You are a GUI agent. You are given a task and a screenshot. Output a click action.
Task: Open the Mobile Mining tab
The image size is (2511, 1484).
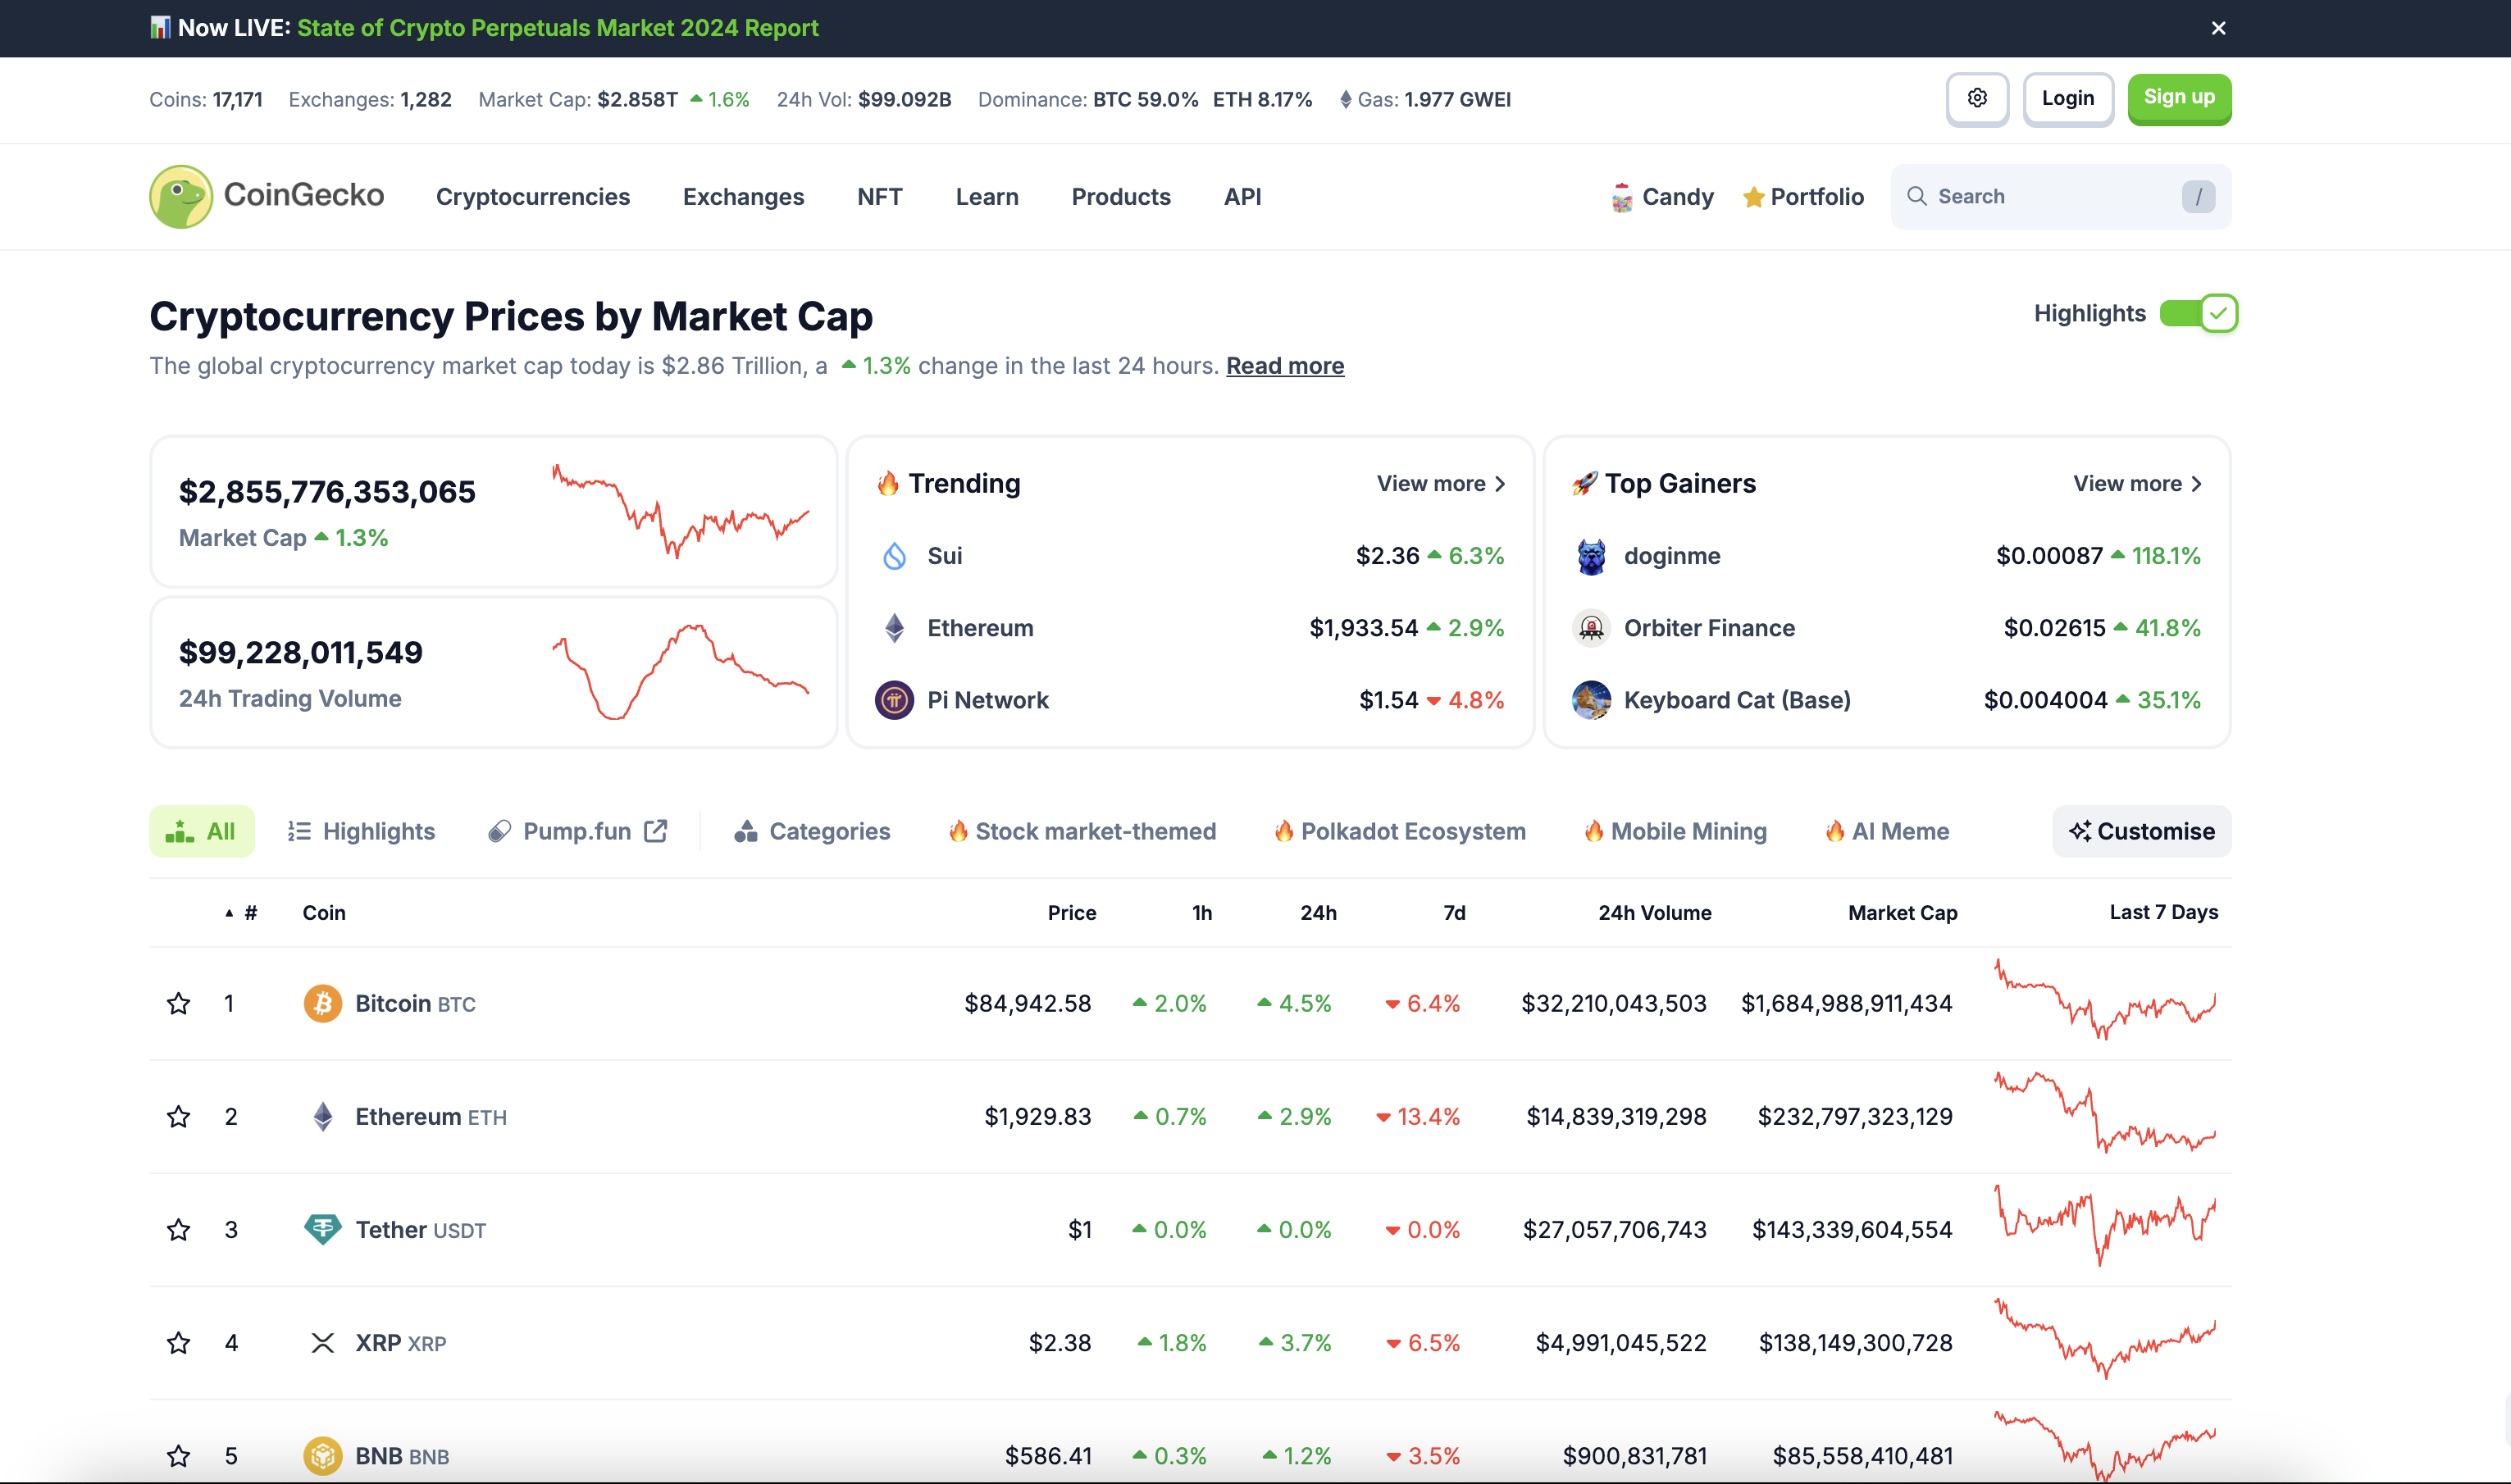(1675, 831)
